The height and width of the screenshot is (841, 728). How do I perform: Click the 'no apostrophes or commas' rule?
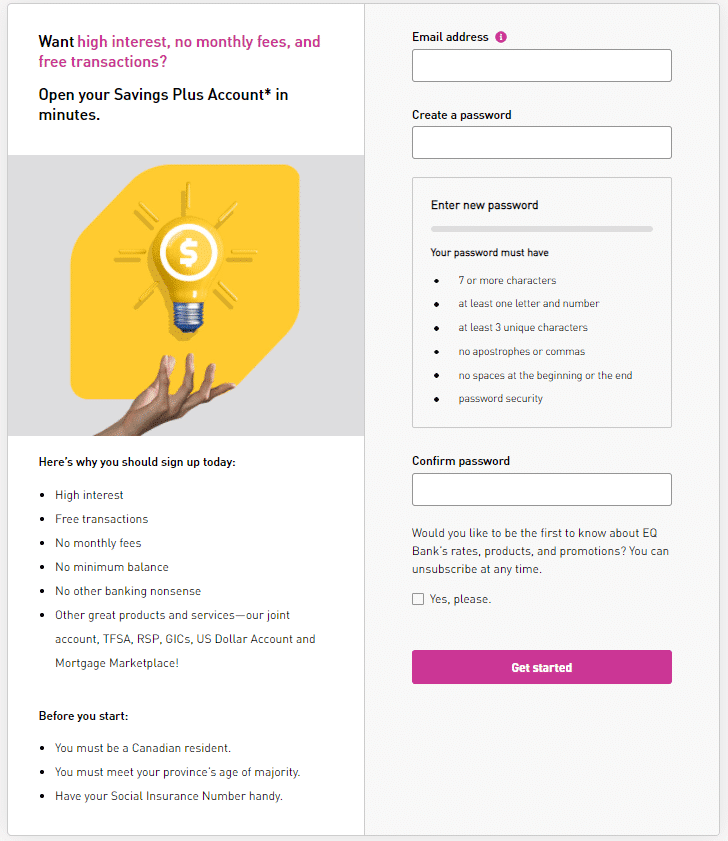click(x=521, y=352)
